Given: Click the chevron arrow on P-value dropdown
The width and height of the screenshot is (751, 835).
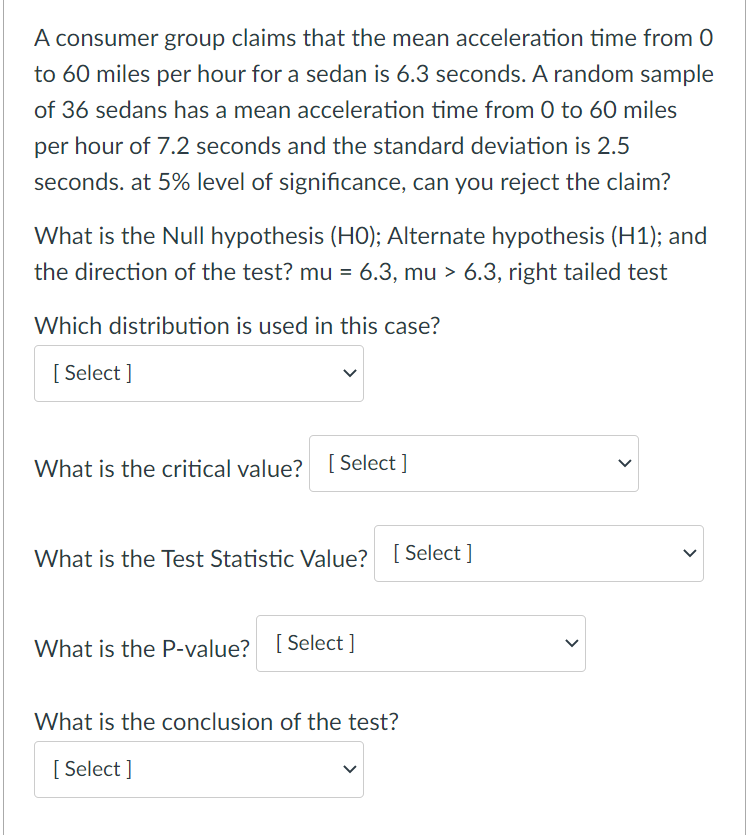Looking at the screenshot, I should (x=569, y=644).
